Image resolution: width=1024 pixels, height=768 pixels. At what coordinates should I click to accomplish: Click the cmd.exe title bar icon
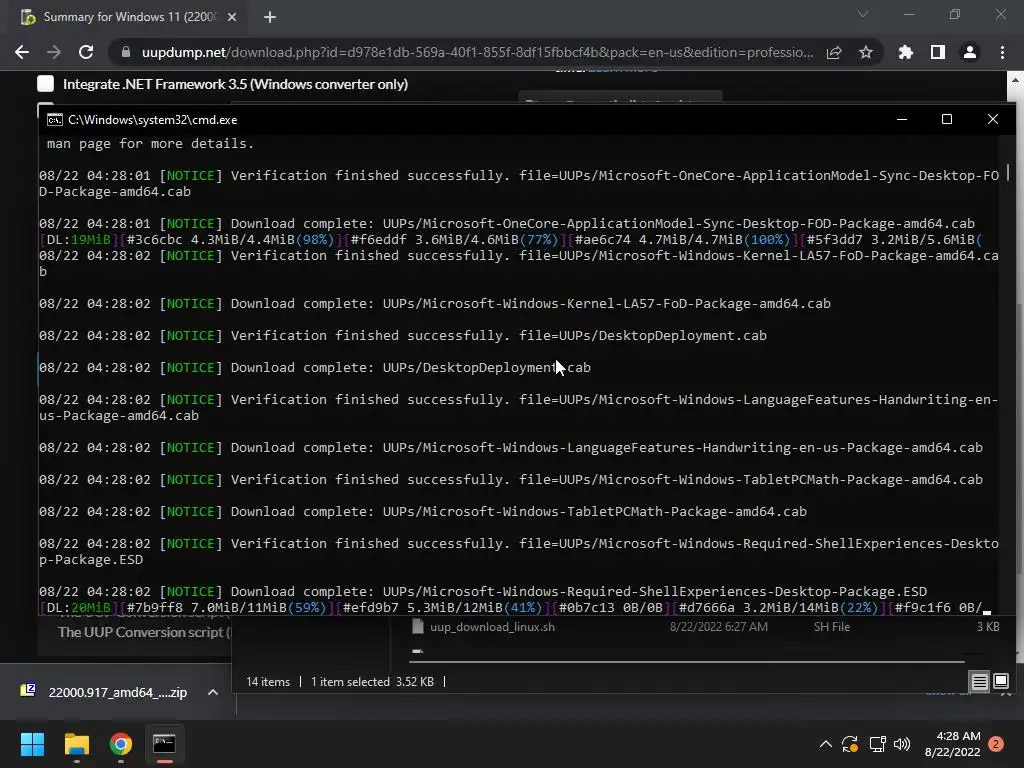55,120
